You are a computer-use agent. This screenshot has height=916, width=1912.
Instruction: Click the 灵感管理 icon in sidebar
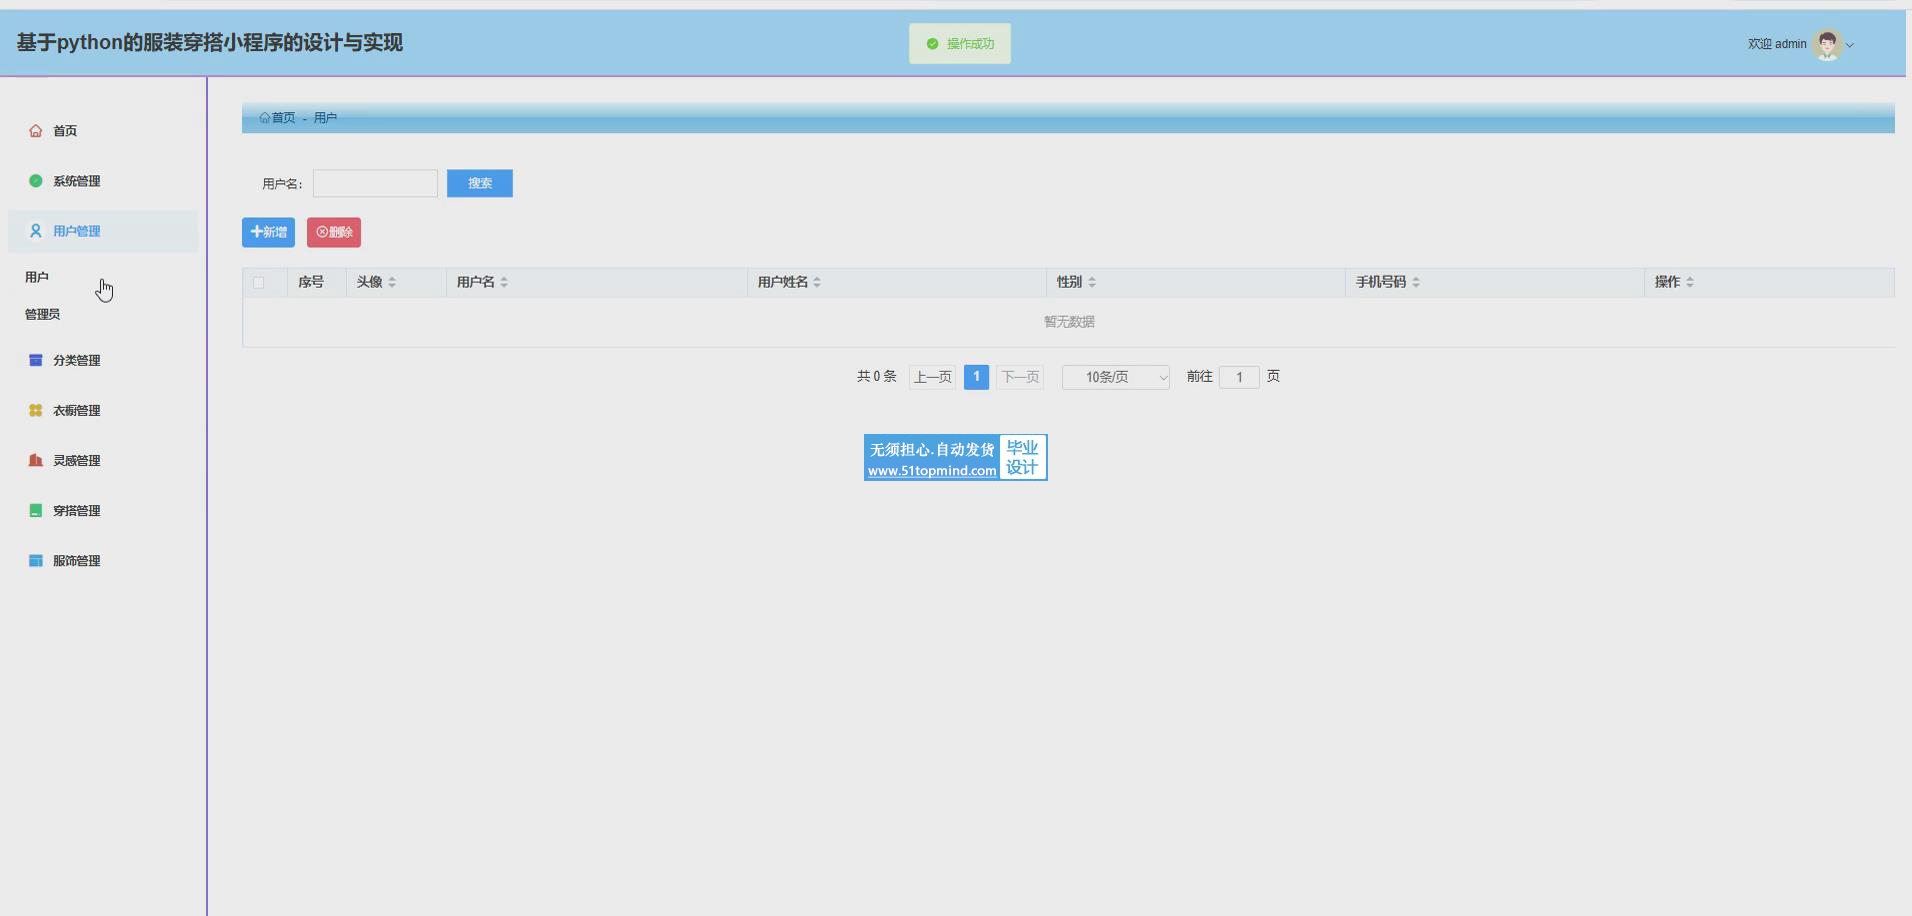click(x=36, y=460)
